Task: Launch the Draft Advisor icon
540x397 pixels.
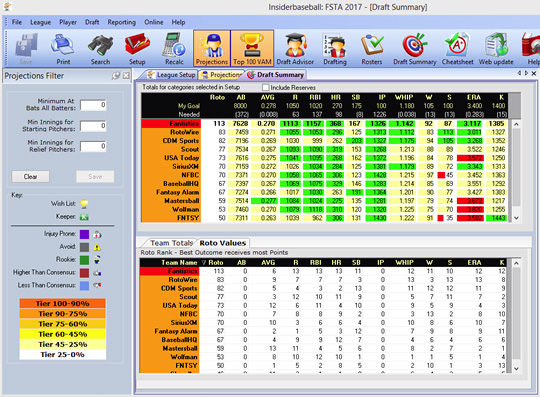Action: pos(295,48)
